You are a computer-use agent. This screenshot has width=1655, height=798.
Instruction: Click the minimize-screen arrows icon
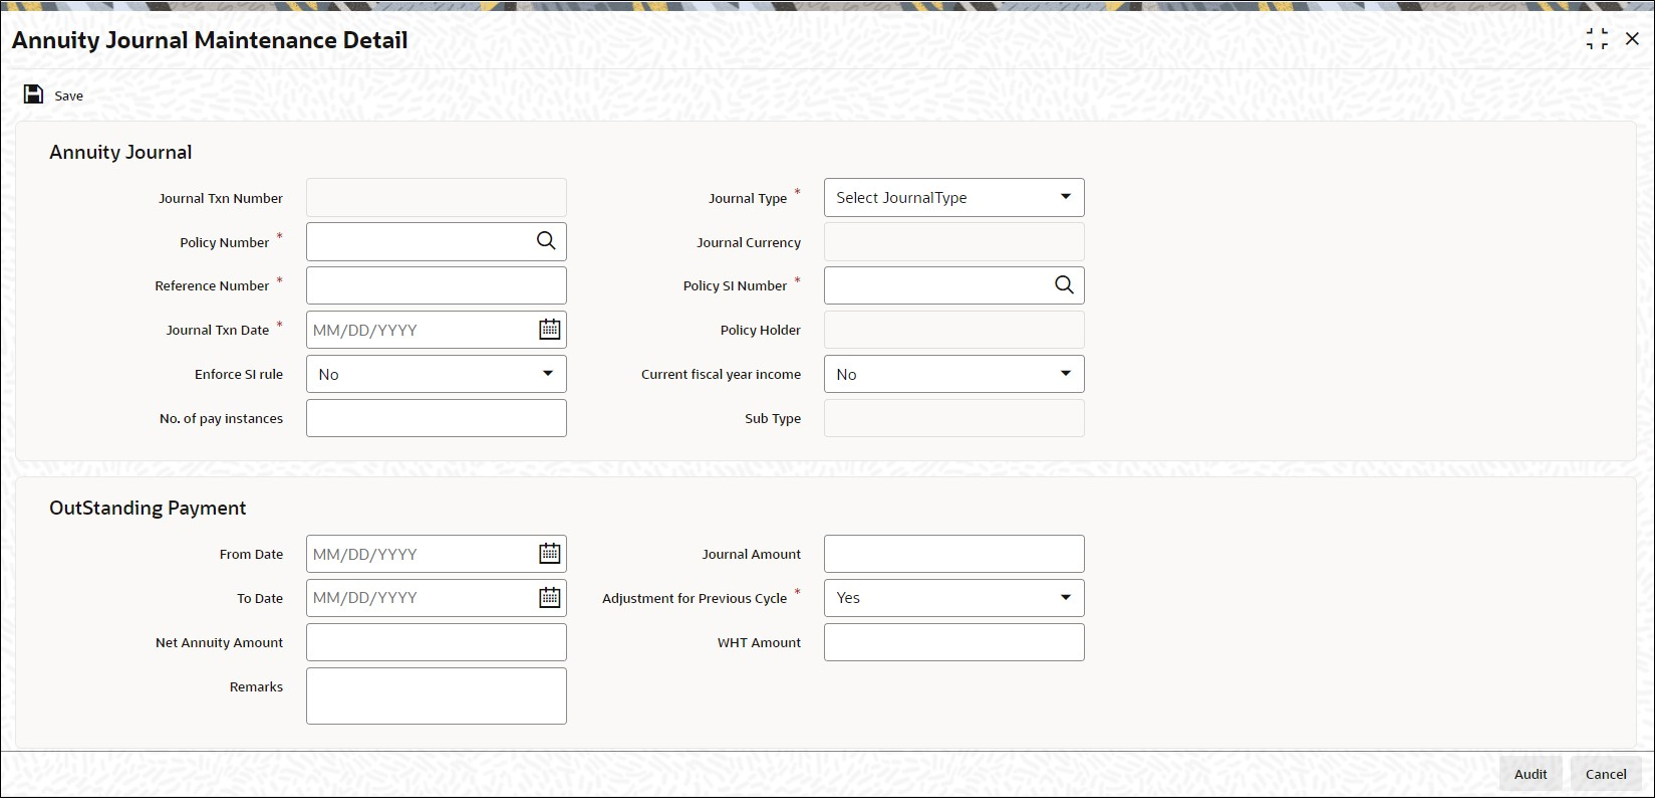[1597, 39]
